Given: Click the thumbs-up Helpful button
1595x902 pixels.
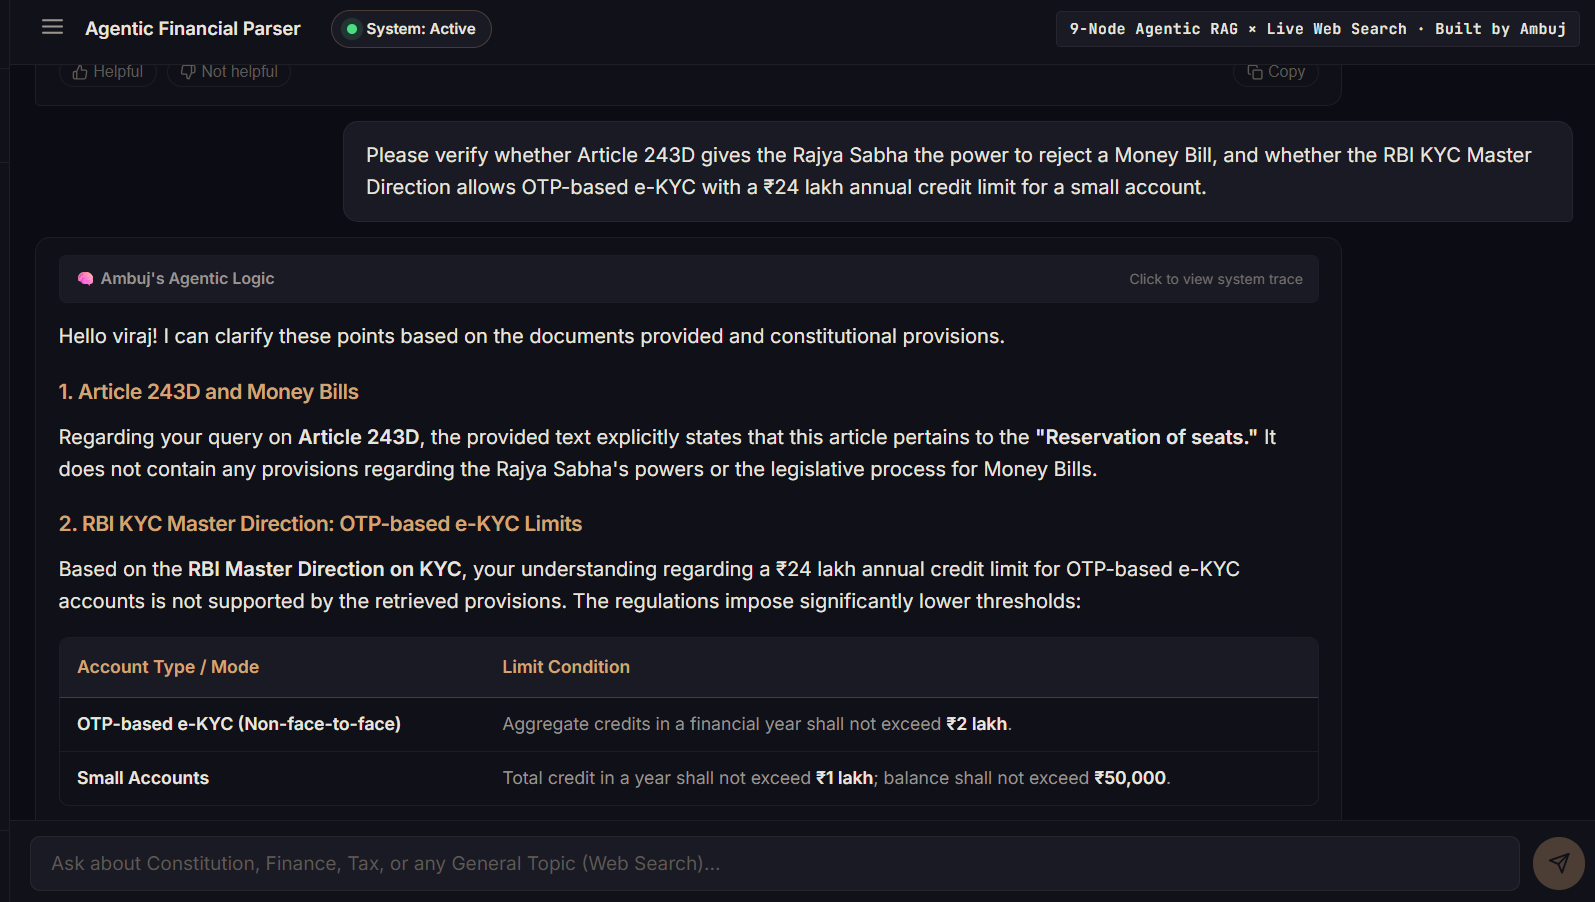Looking at the screenshot, I should pos(108,72).
